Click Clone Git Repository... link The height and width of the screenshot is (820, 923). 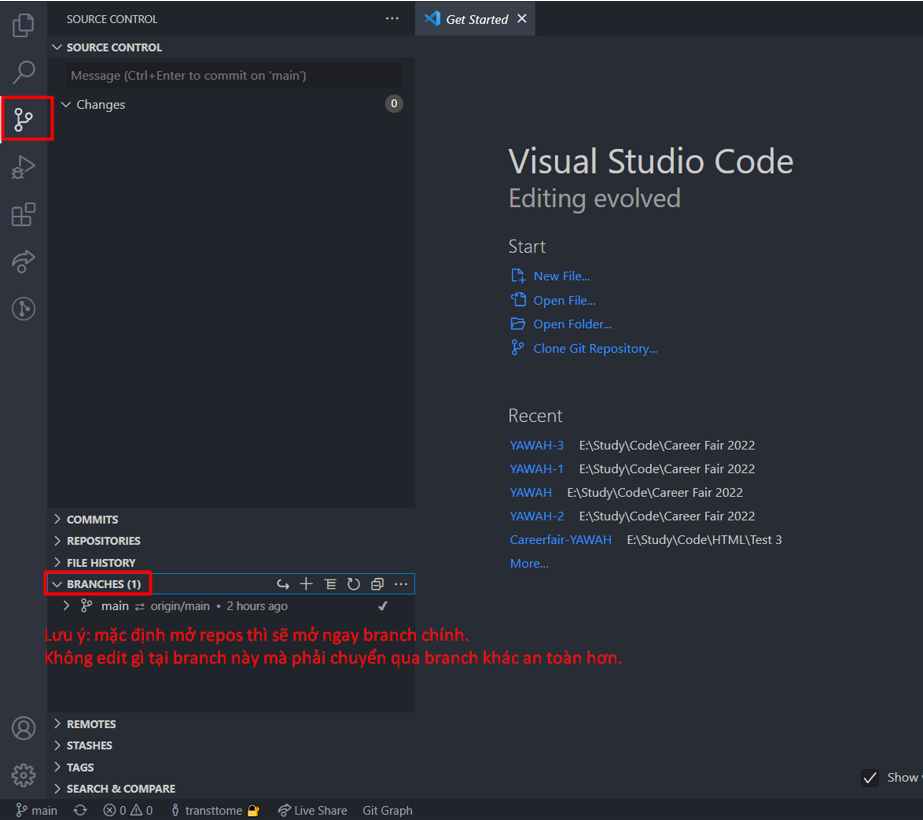click(595, 348)
